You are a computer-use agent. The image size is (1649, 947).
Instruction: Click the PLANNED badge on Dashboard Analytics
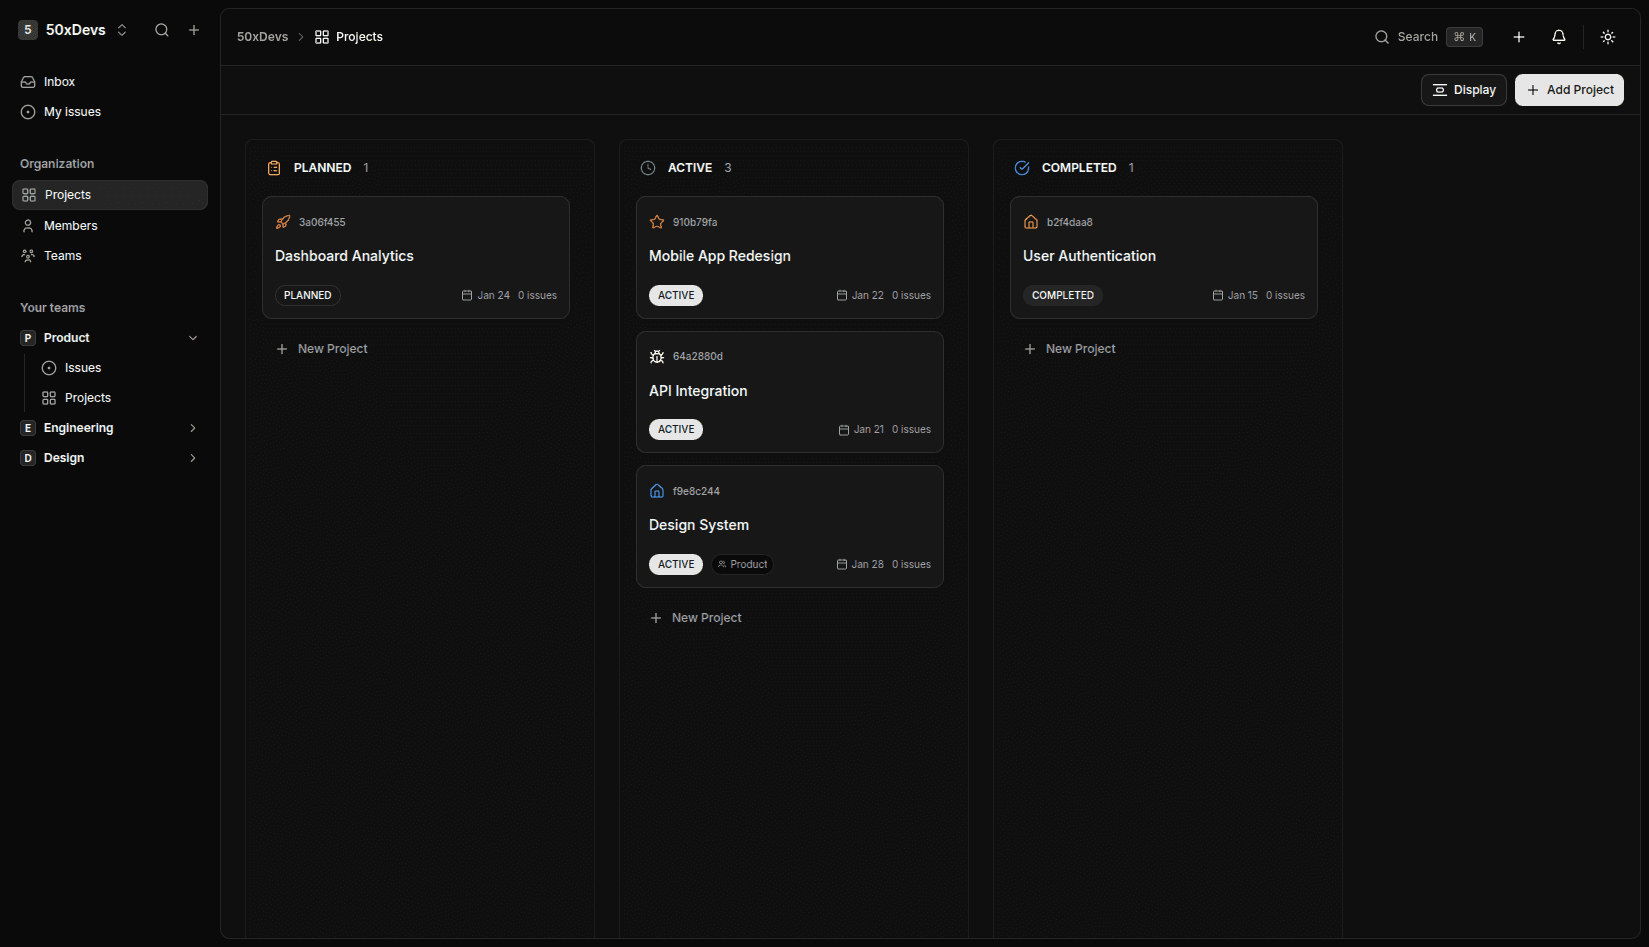tap(307, 294)
